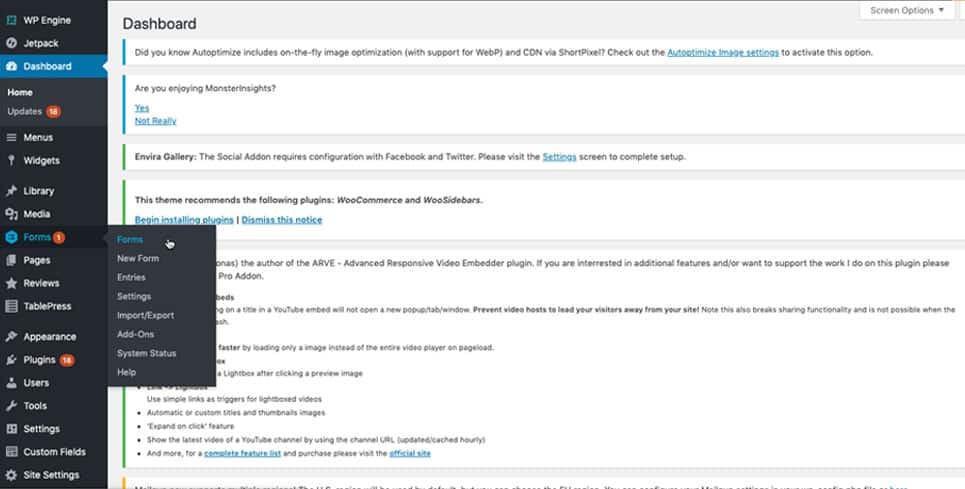Open Updates under Dashboard
The image size is (965, 489).
coord(25,111)
